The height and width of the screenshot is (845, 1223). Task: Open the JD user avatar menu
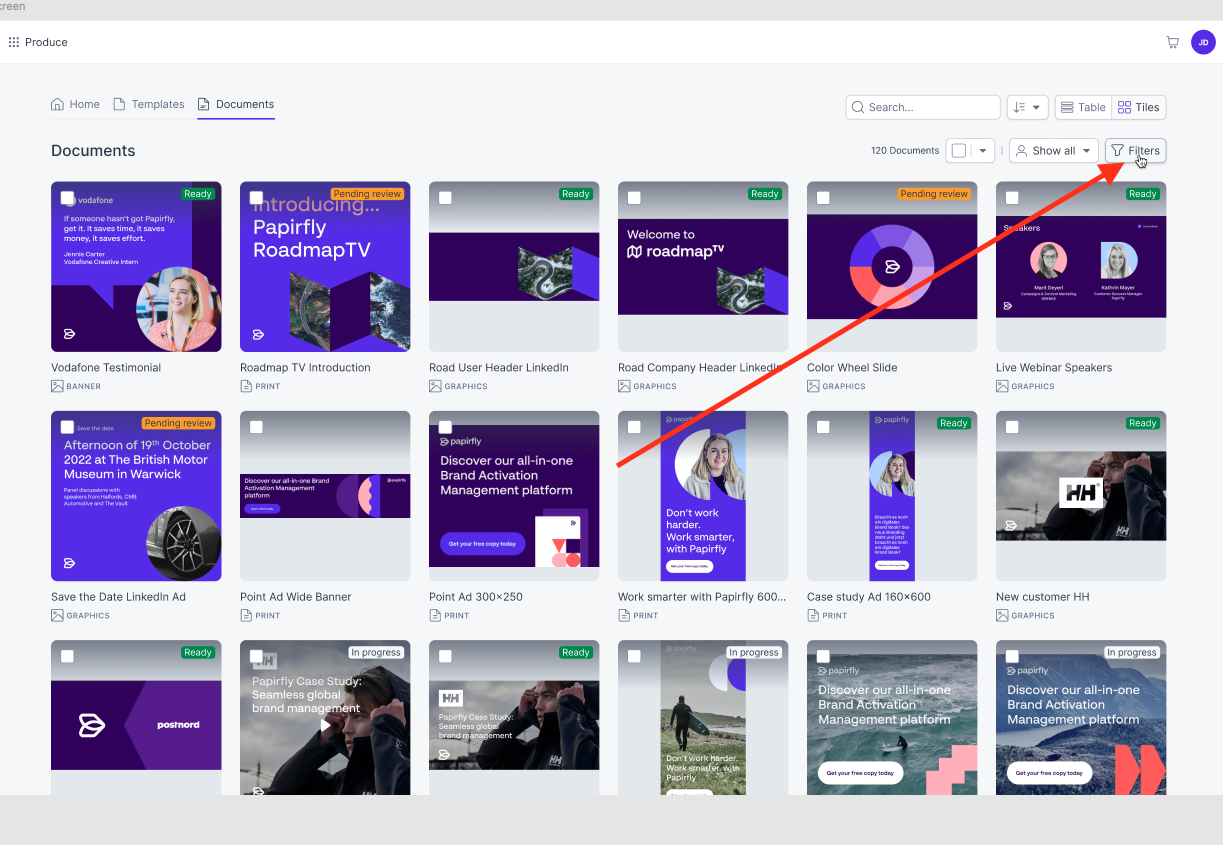pyautogui.click(x=1203, y=42)
